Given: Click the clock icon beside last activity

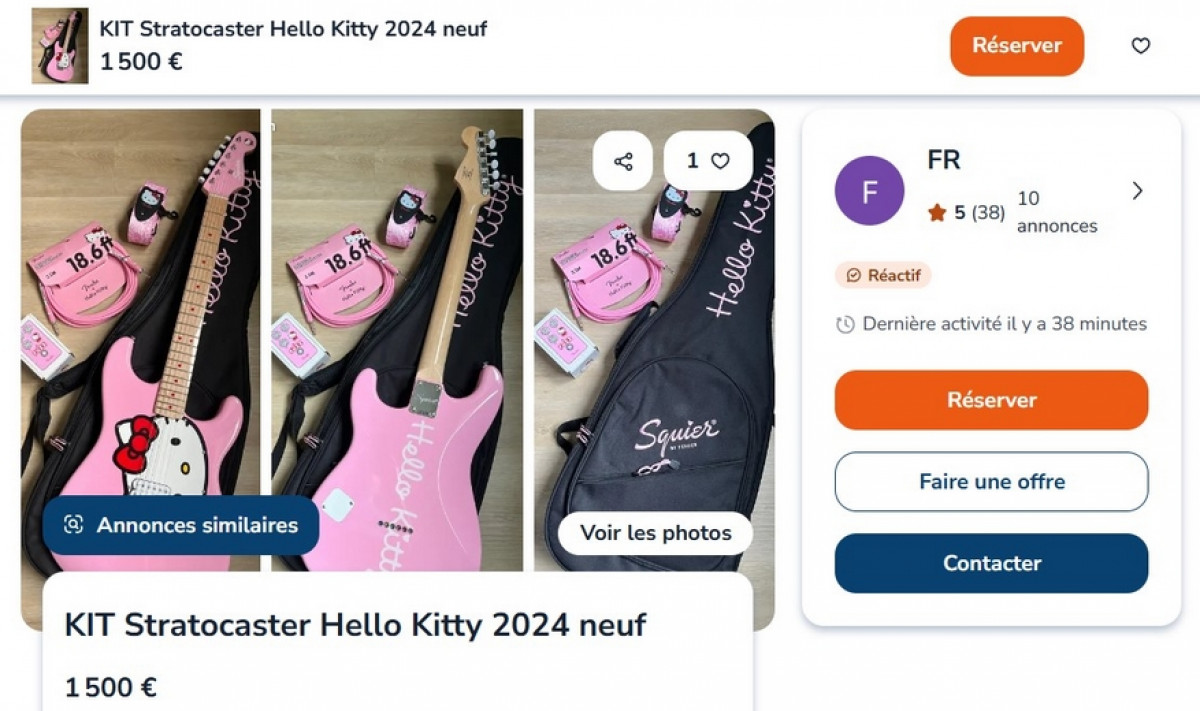Looking at the screenshot, I should coord(845,324).
